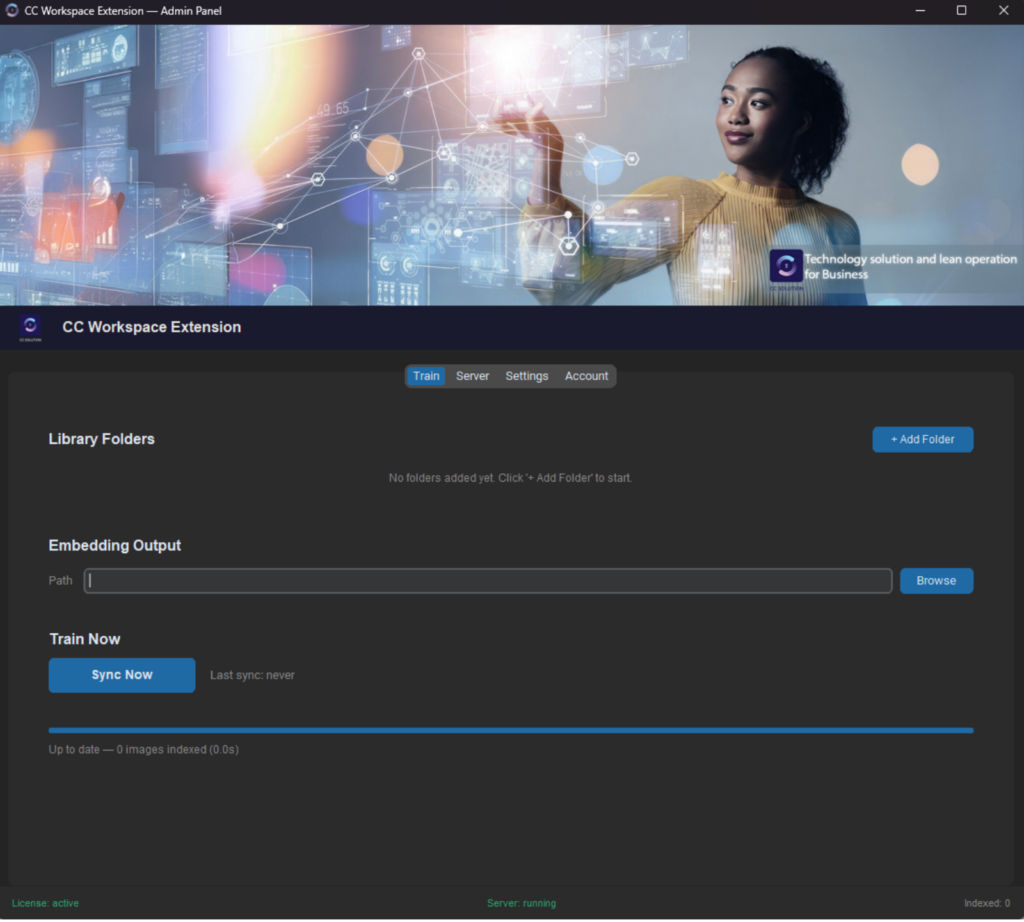1024x922 pixels.
Task: Start training with Sync Now
Action: click(x=122, y=675)
